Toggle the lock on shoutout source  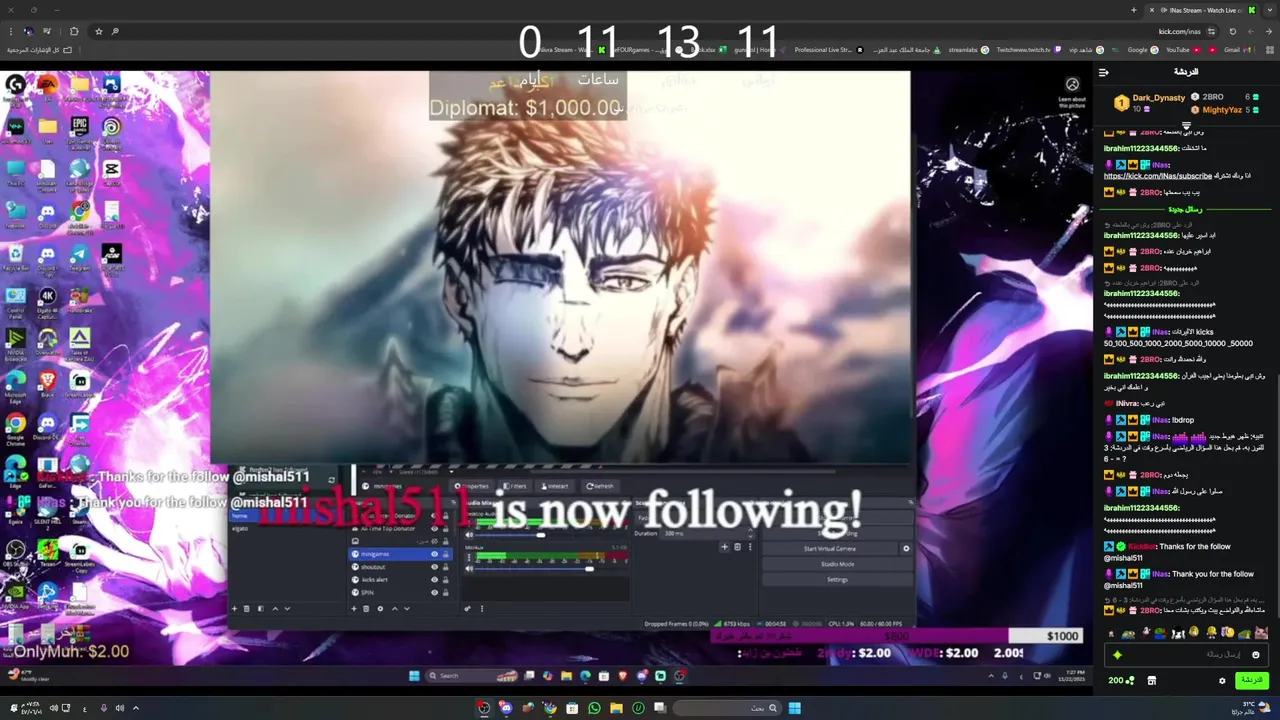[x=445, y=567]
